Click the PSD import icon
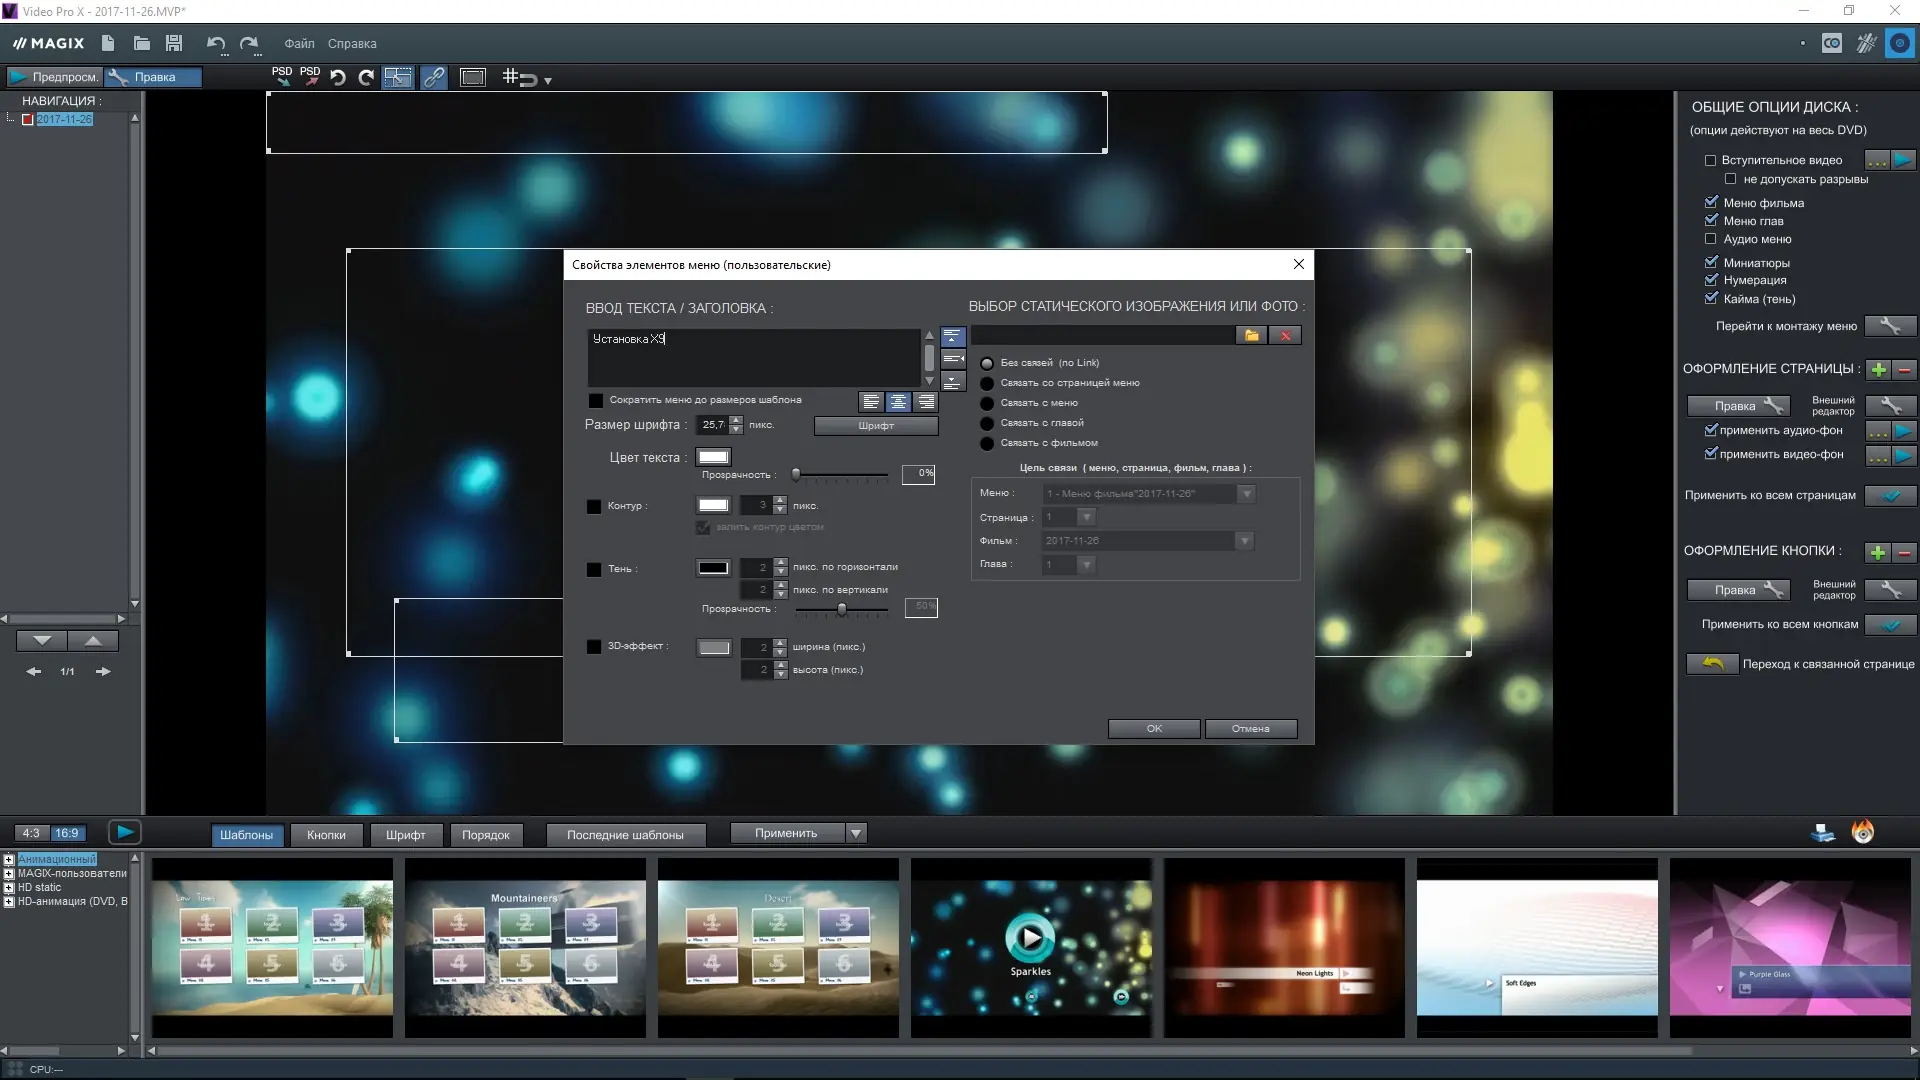 coord(282,76)
